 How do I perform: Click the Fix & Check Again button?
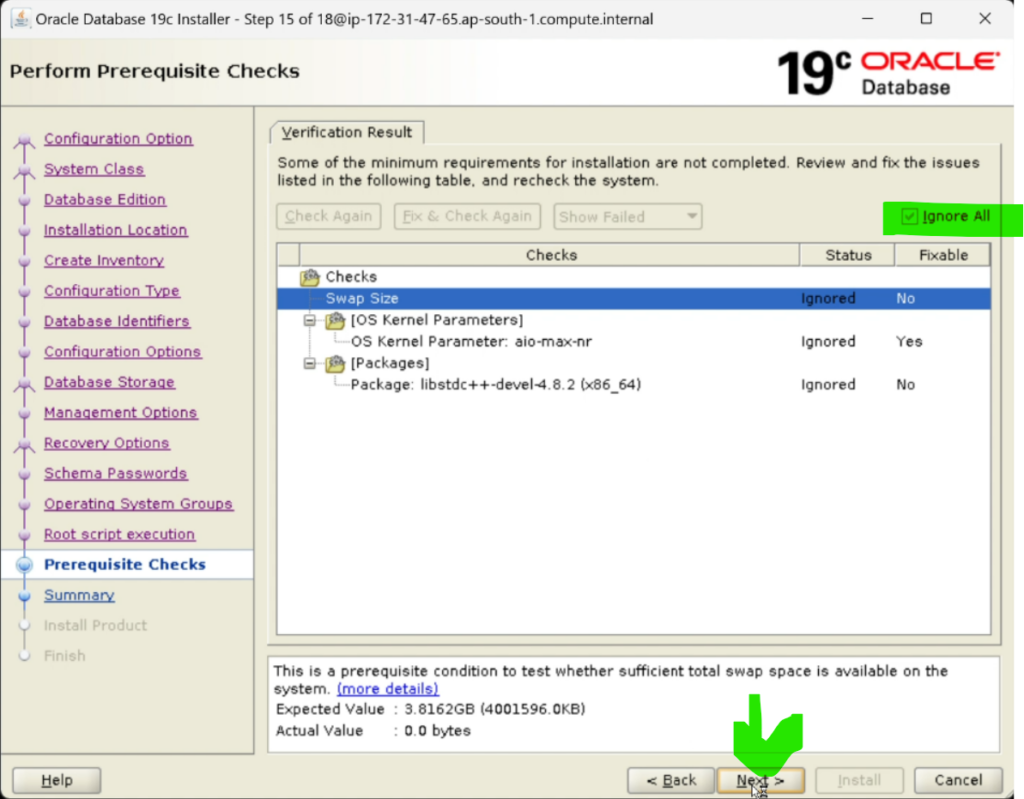(x=467, y=216)
